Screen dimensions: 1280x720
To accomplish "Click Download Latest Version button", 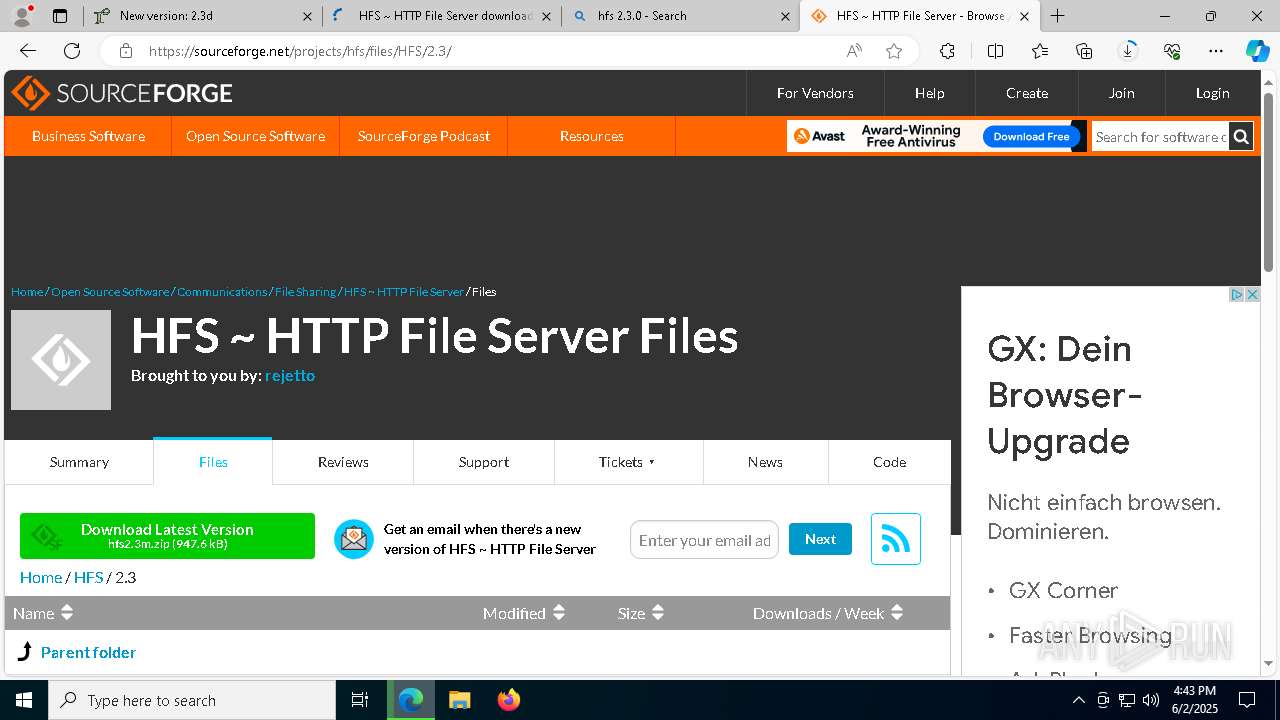I will 167,536.
